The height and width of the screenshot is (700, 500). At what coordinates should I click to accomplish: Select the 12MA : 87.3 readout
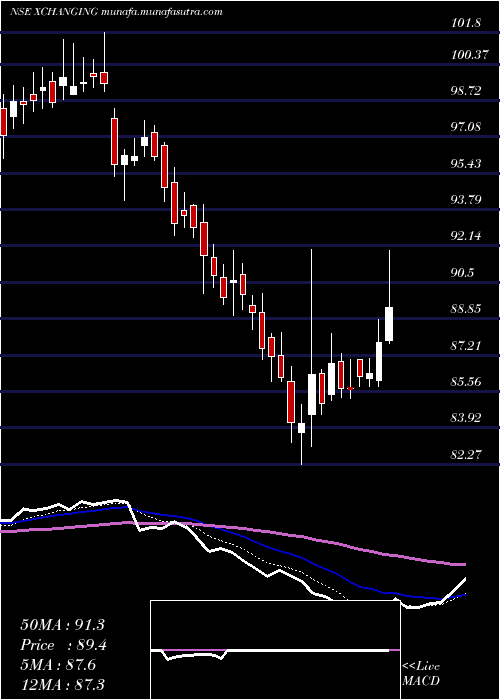tap(62, 684)
